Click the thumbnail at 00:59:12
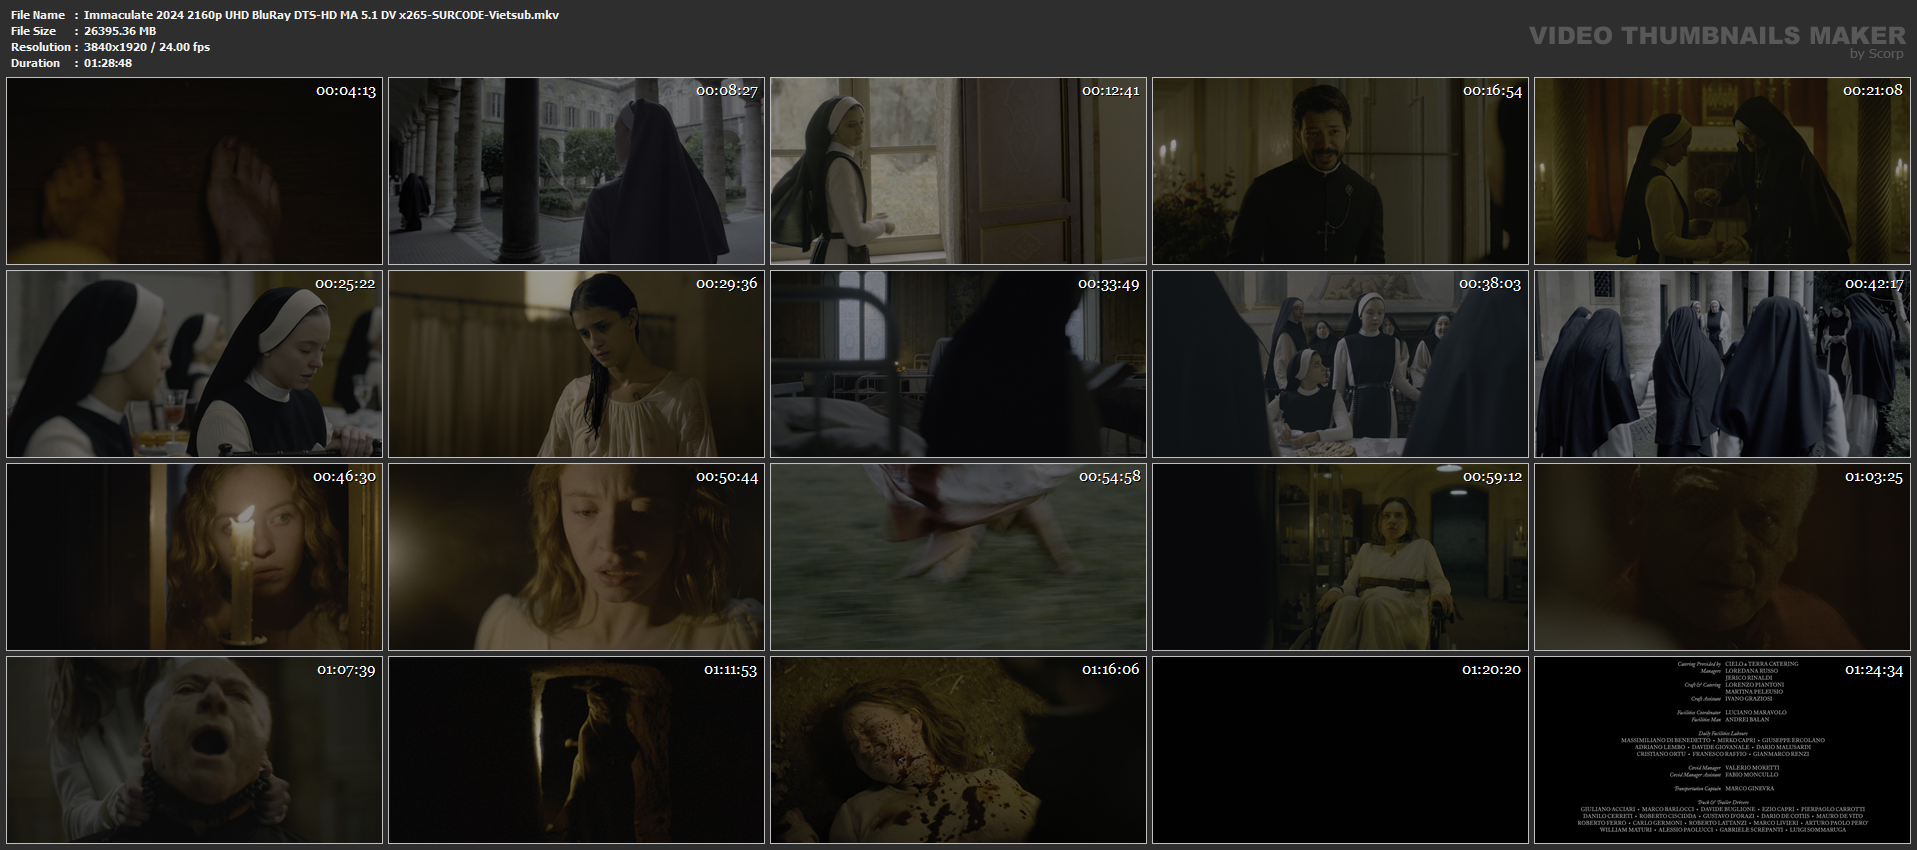This screenshot has width=1917, height=850. coord(1341,557)
